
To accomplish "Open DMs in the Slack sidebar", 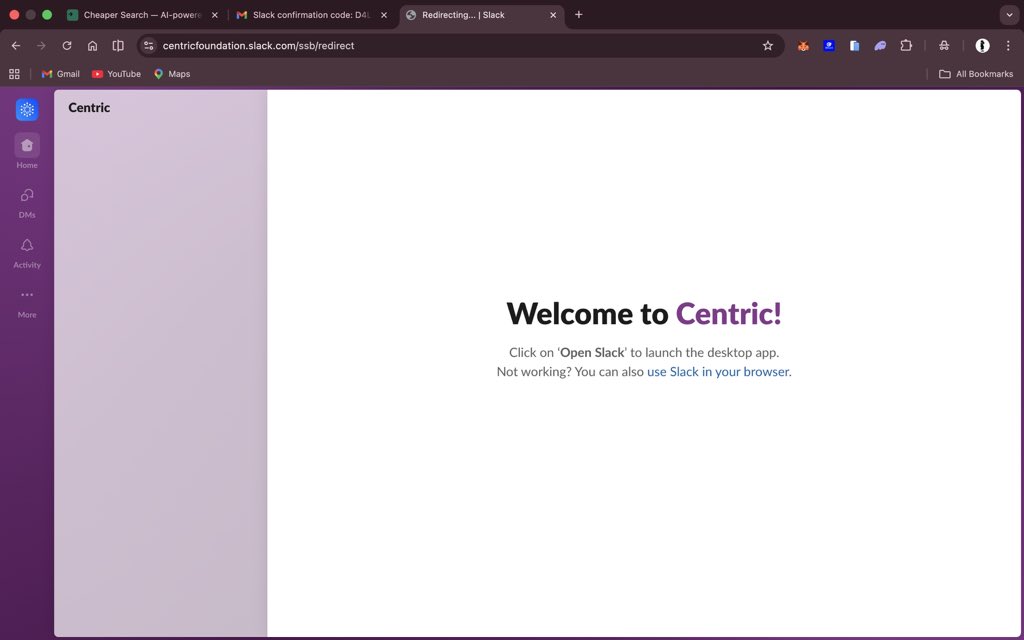I will 27,202.
